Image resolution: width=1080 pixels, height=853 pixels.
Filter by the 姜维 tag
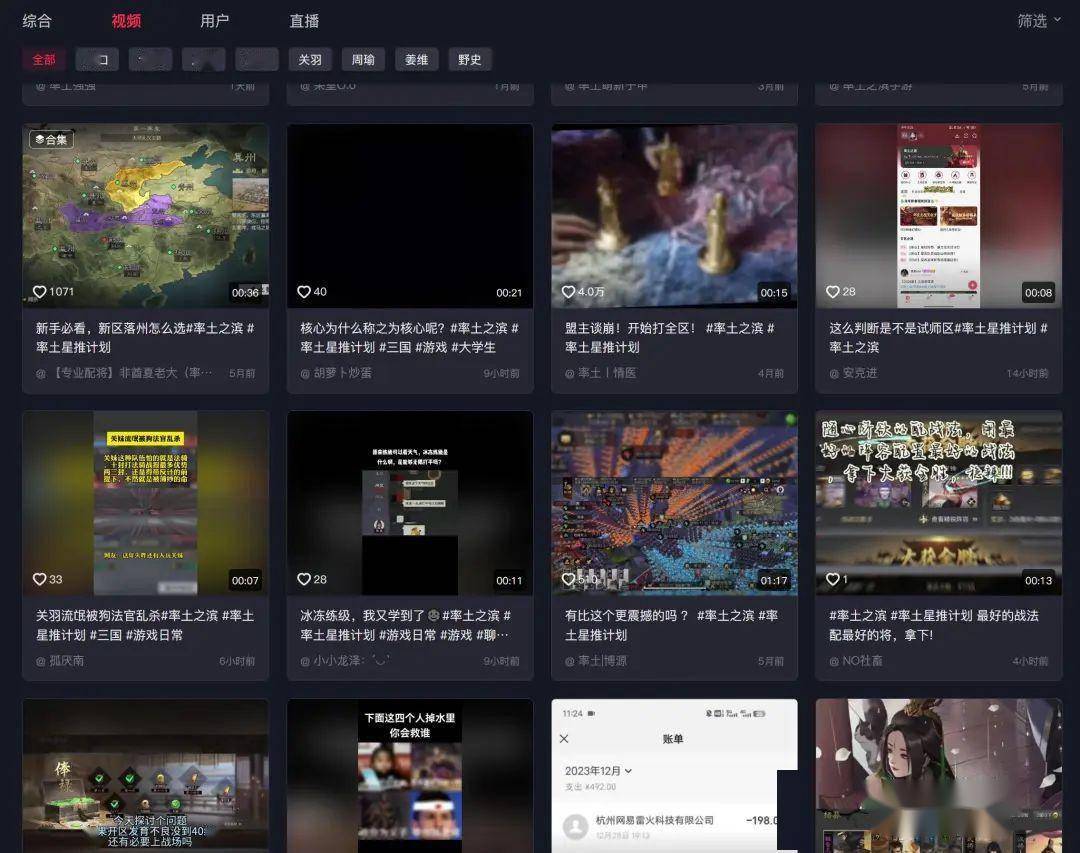tap(417, 60)
